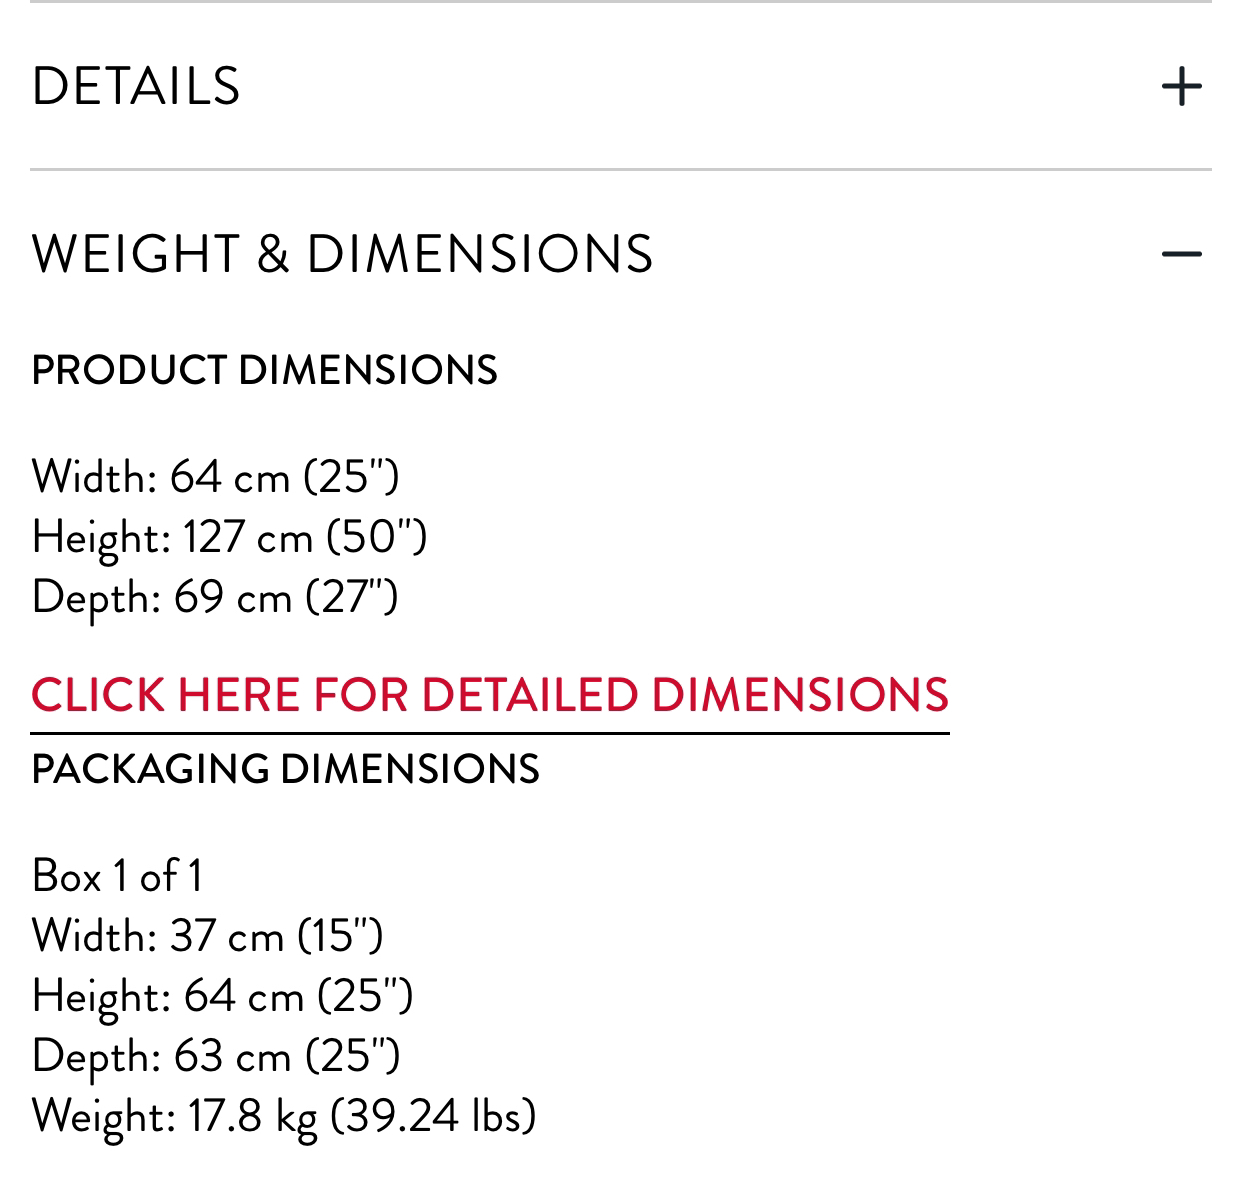
Task: Click the packaging Depth 63 cm line
Action: [x=217, y=1056]
